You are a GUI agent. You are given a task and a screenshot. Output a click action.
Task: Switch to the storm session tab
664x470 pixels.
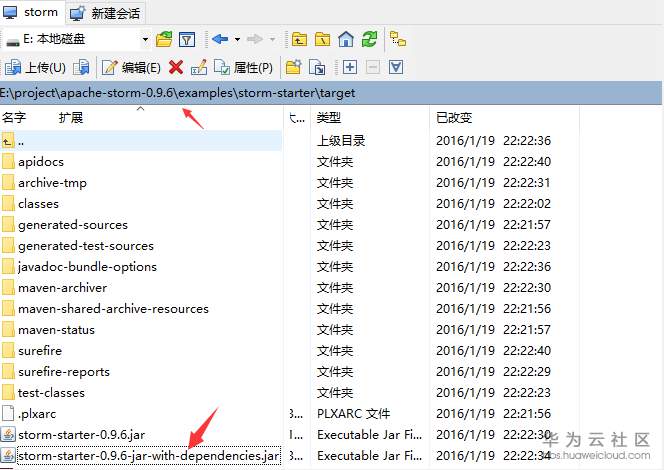point(32,12)
